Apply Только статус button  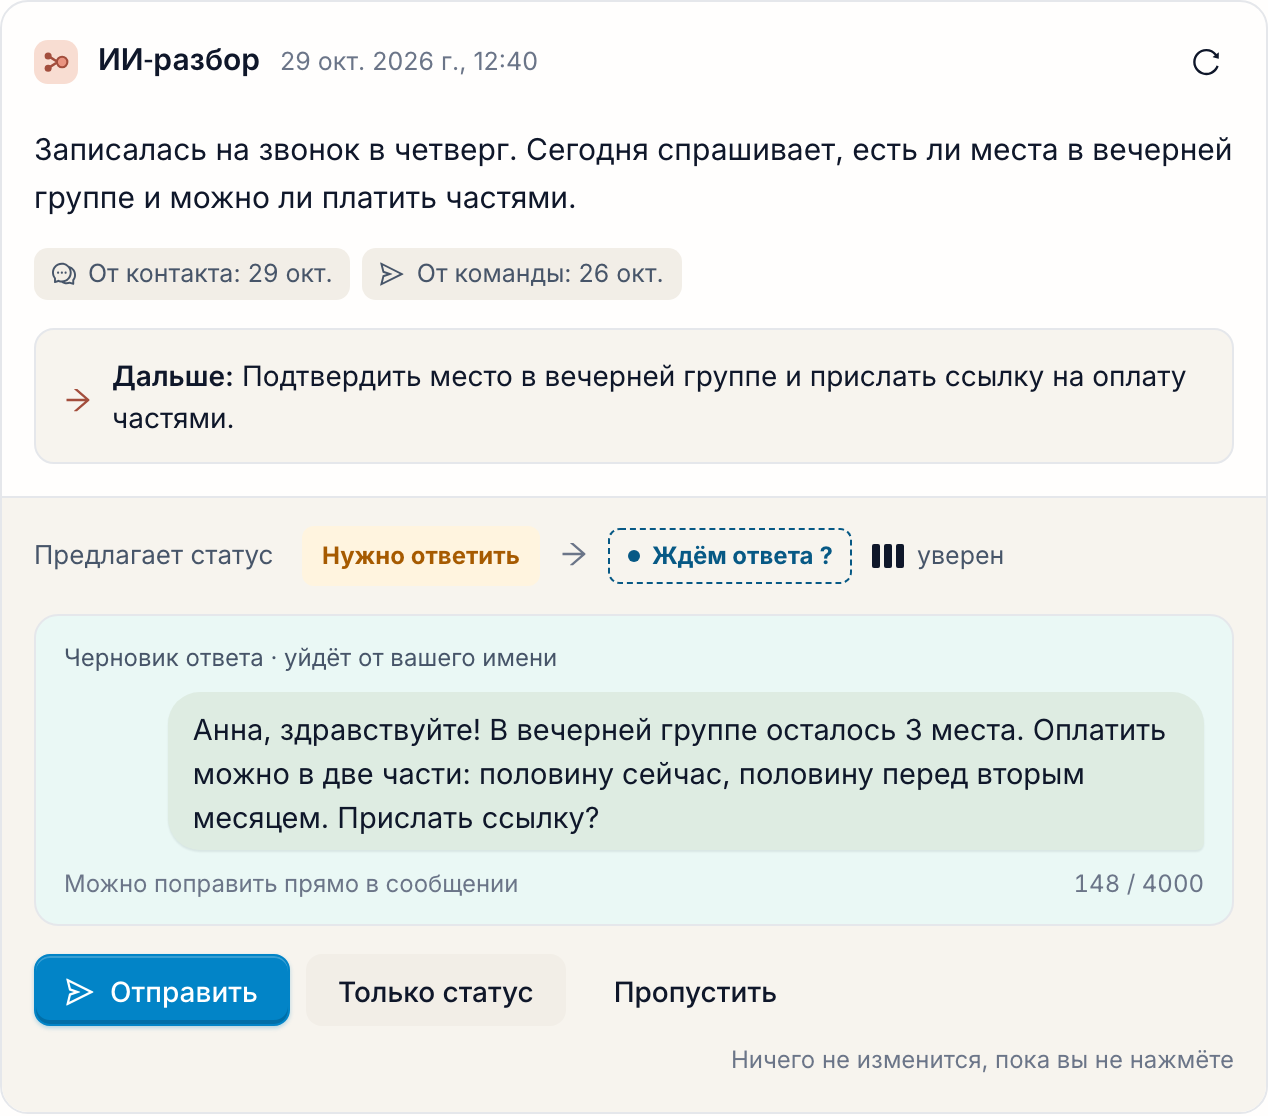tap(436, 991)
